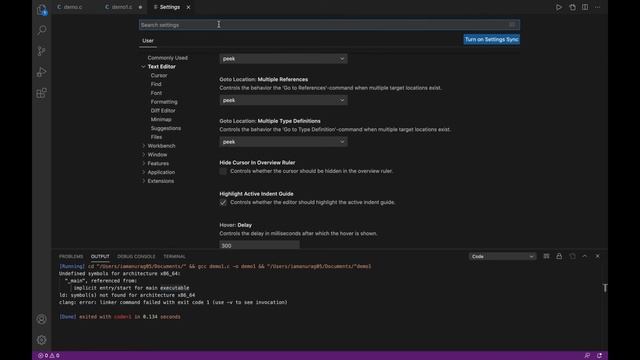Viewport: 640px width, 360px height.
Task: Select Cursor under Text Editor
Action: click(159, 76)
